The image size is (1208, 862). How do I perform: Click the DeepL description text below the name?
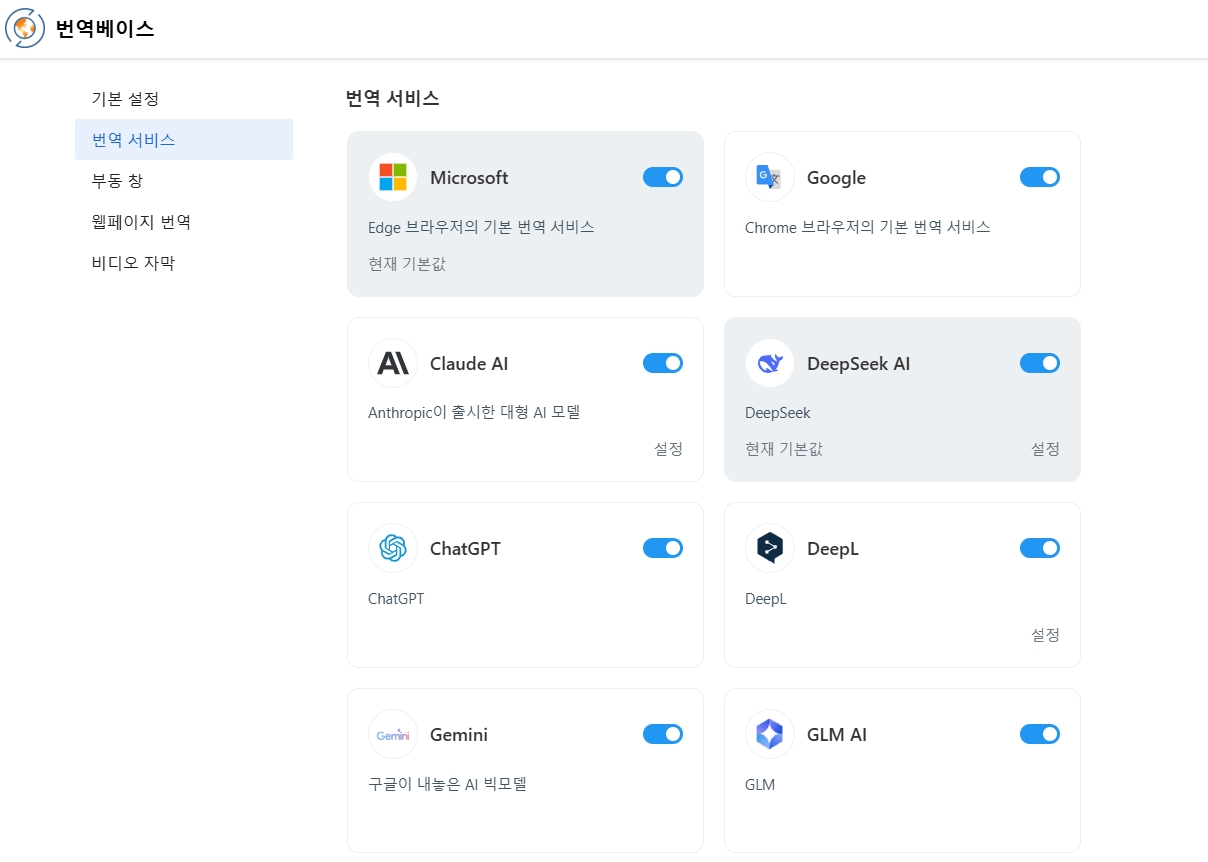(x=766, y=599)
